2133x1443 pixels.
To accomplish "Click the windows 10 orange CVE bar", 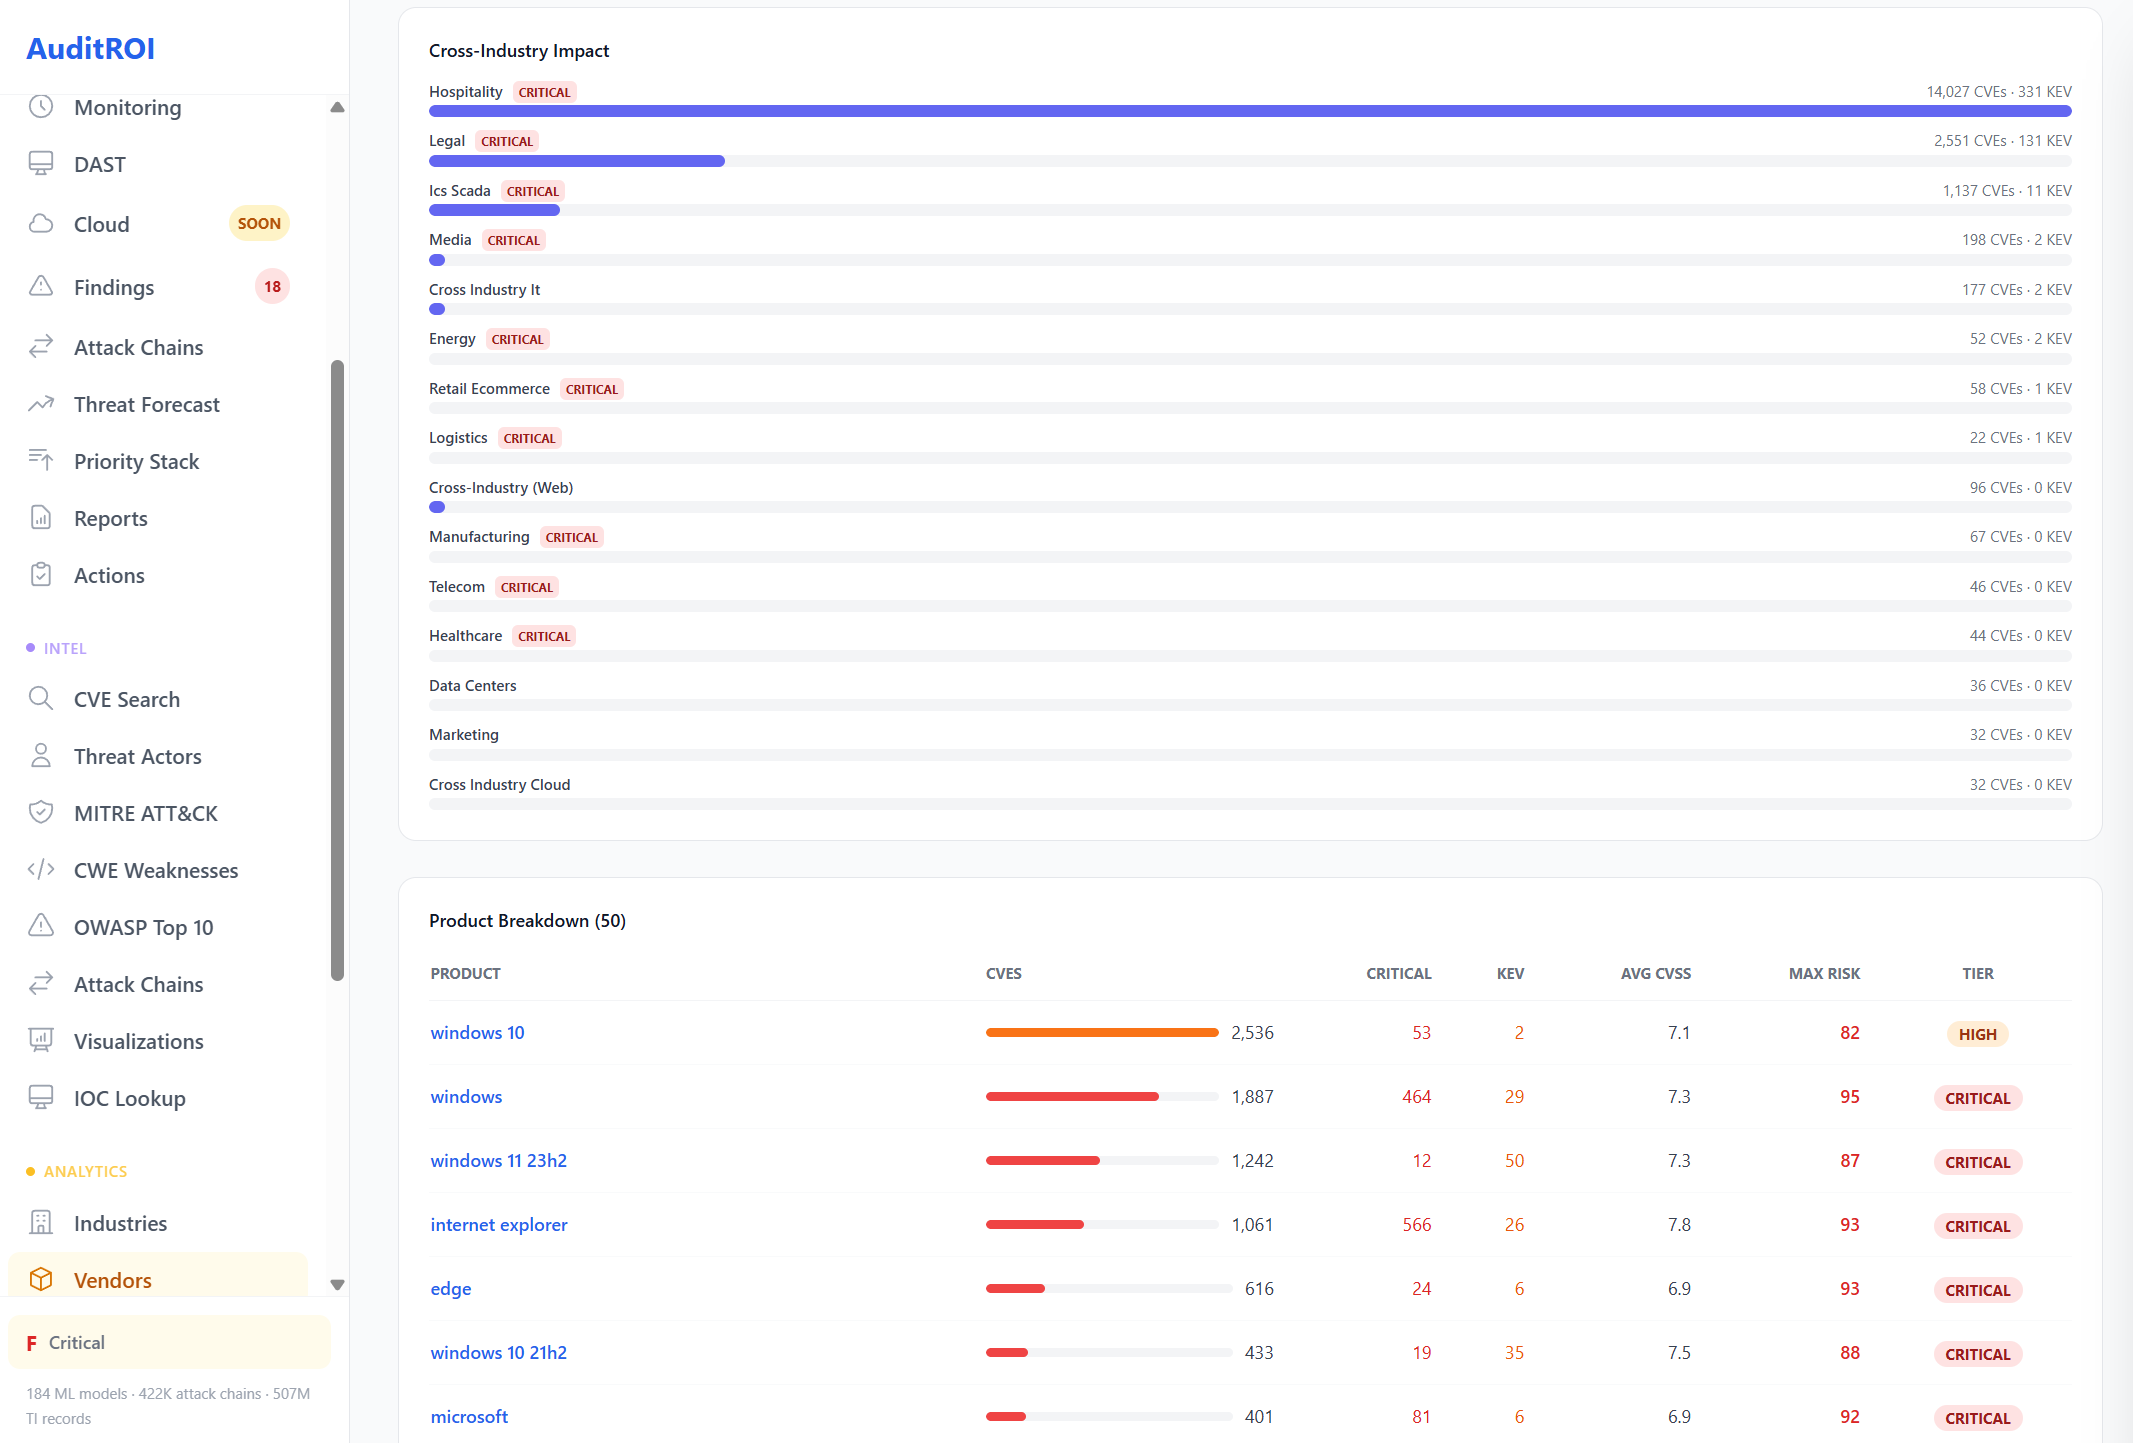I will [1102, 1033].
